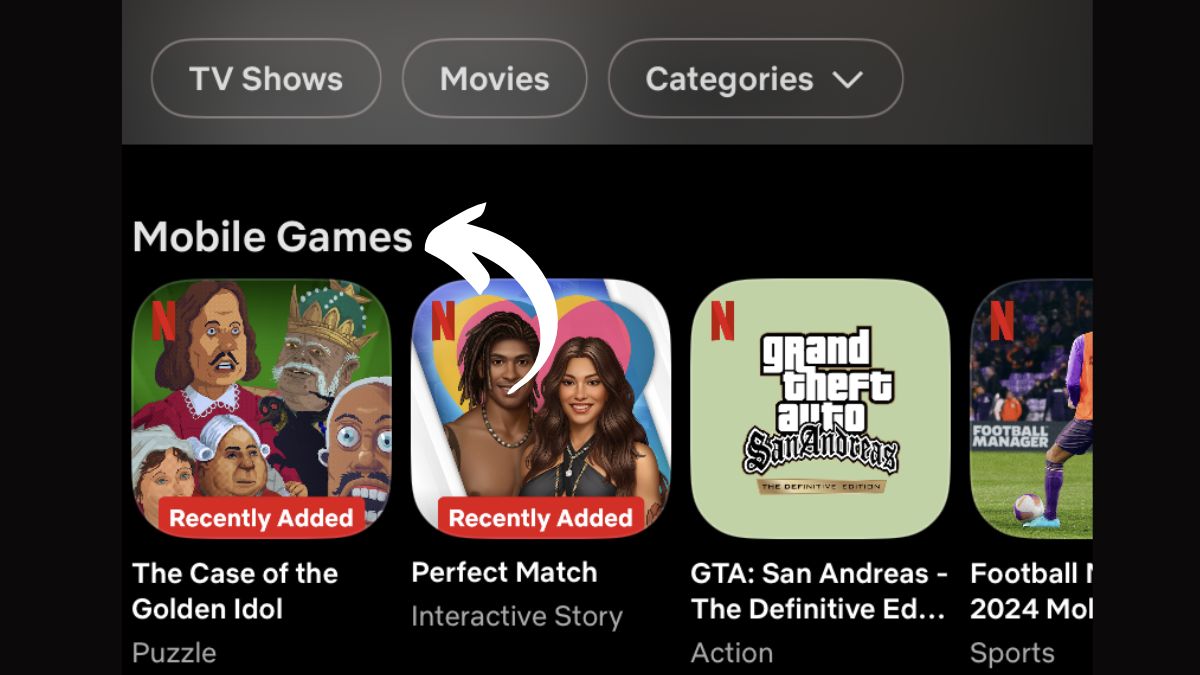This screenshot has width=1200, height=675.
Task: Select the TV Shows filter
Action: (266, 78)
